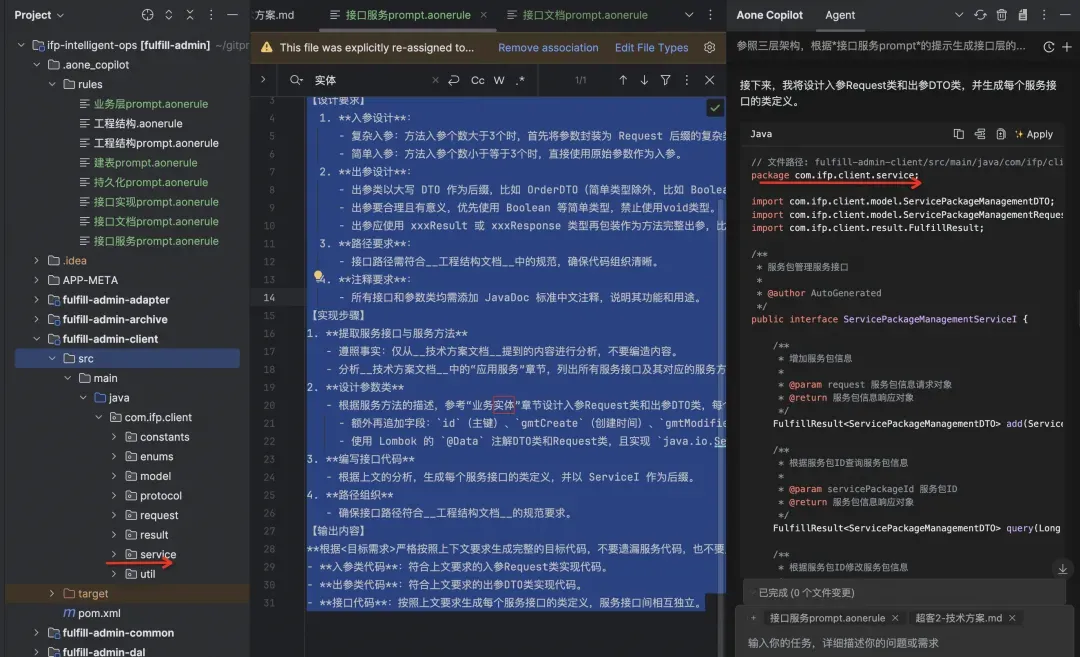
Task: Click the search text field containing 实体
Action: click(370, 80)
